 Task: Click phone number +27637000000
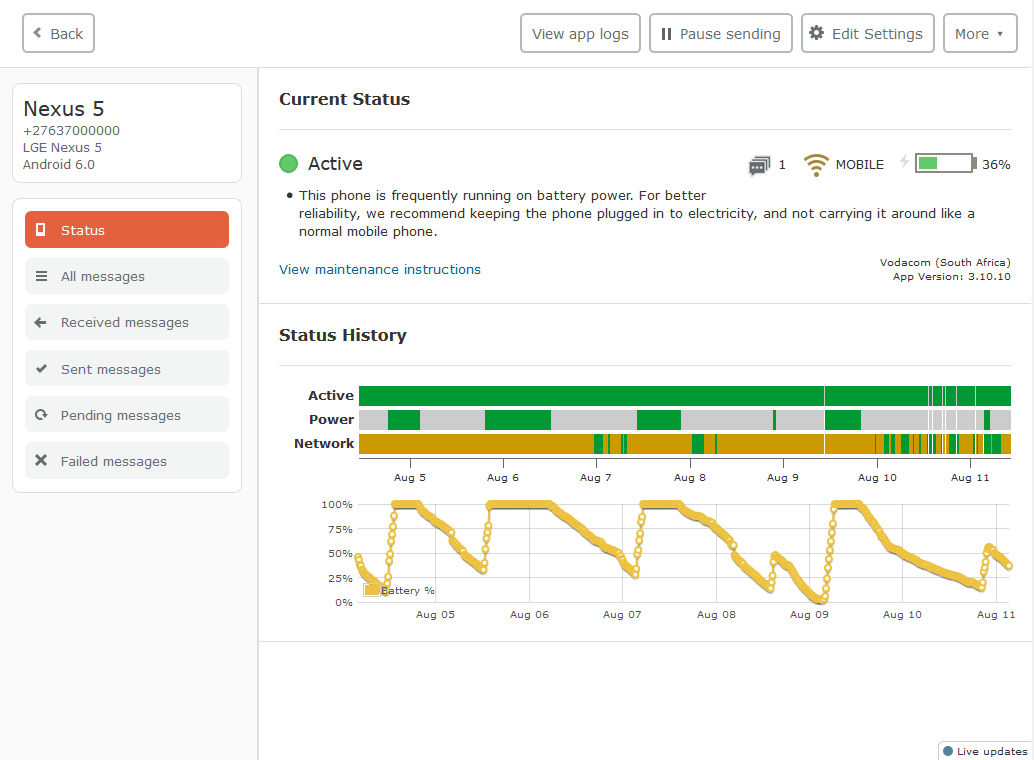[x=71, y=131]
